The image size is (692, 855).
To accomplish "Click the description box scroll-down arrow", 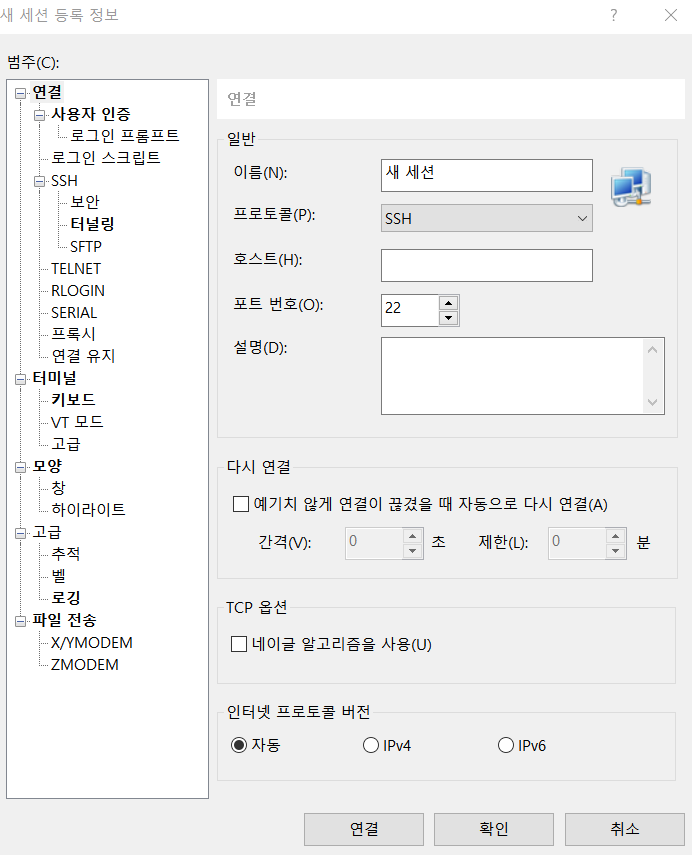I will pyautogui.click(x=653, y=402).
